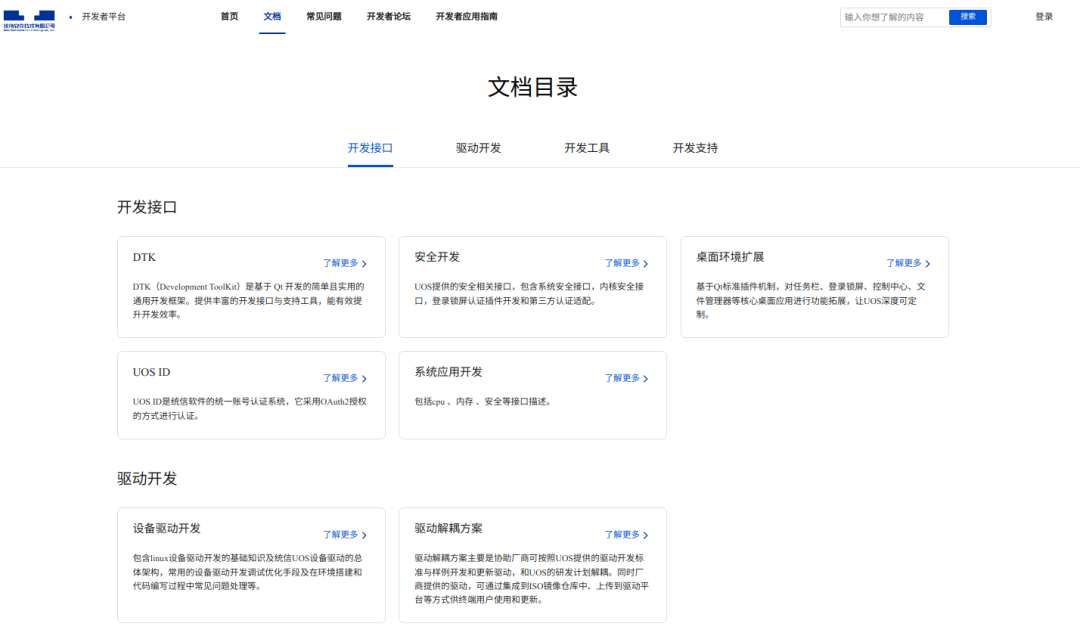This screenshot has height=636, width=1080.
Task: Click 了解更多 link on 安全开发 card
Action: (x=627, y=263)
